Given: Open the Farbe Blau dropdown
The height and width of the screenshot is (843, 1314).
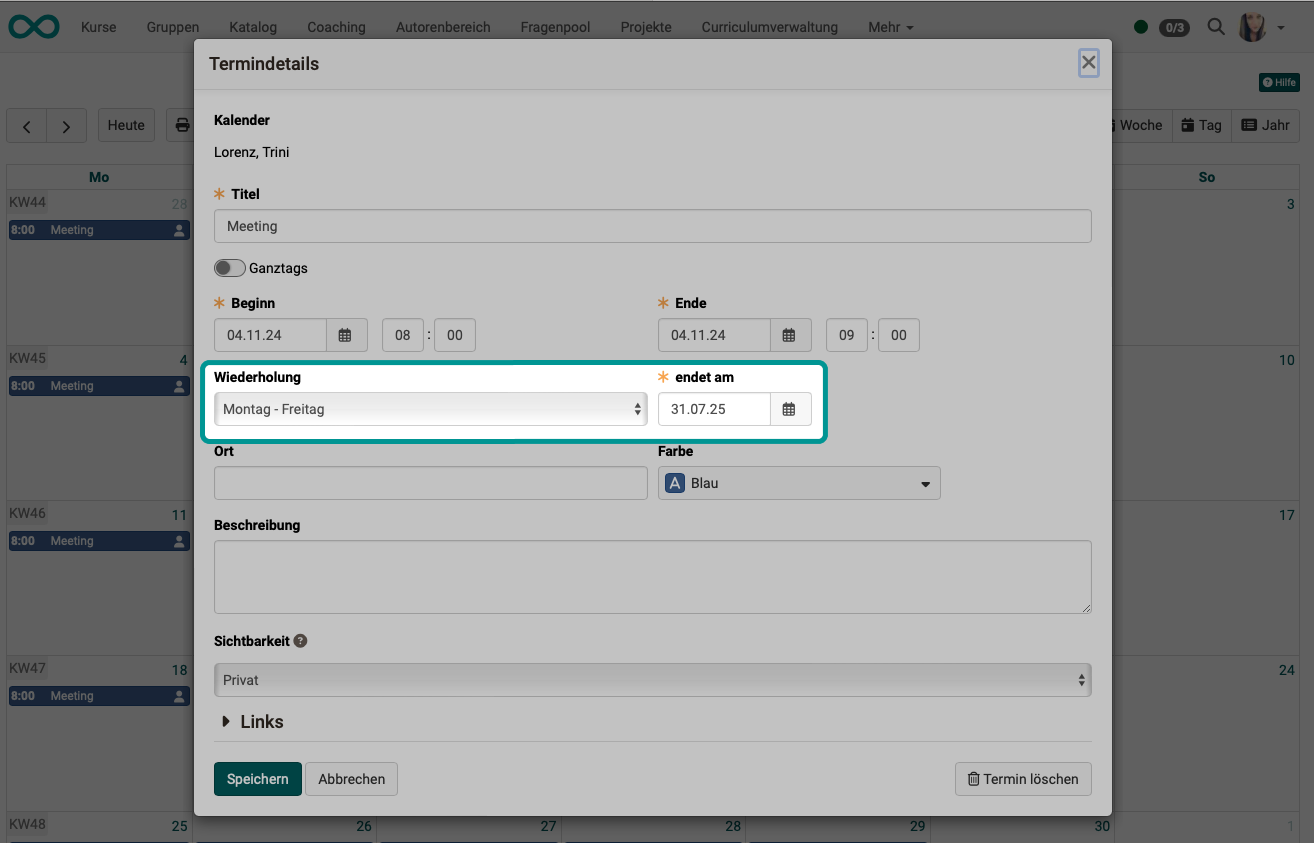Looking at the screenshot, I should point(799,483).
